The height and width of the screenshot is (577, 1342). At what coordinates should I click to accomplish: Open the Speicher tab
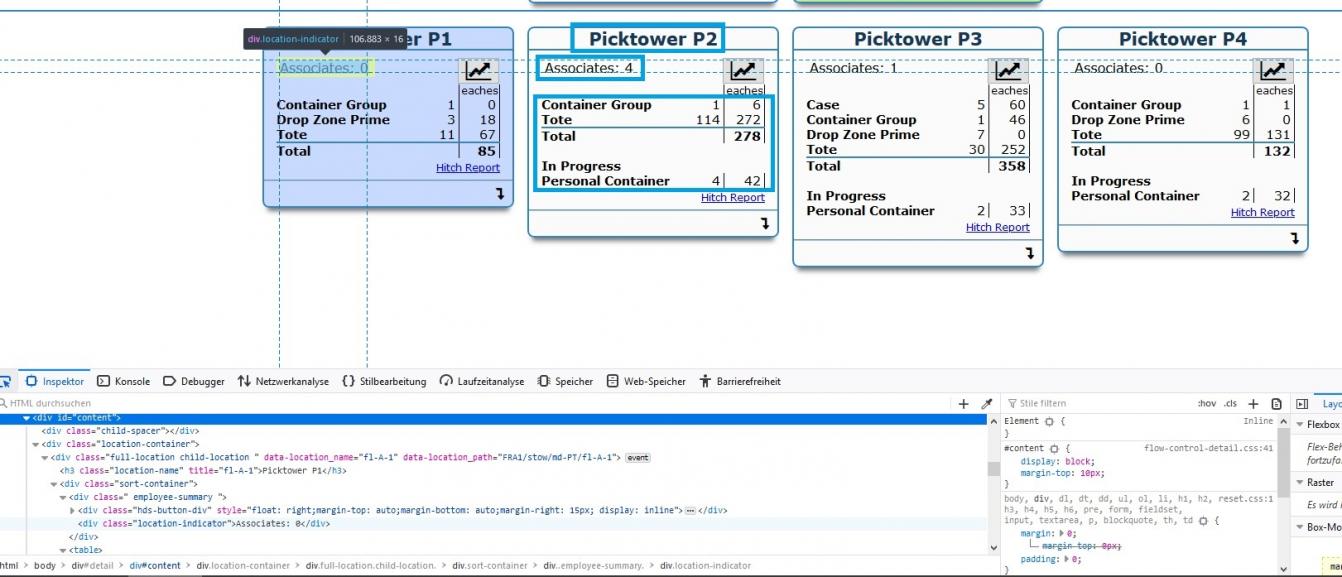pos(566,381)
